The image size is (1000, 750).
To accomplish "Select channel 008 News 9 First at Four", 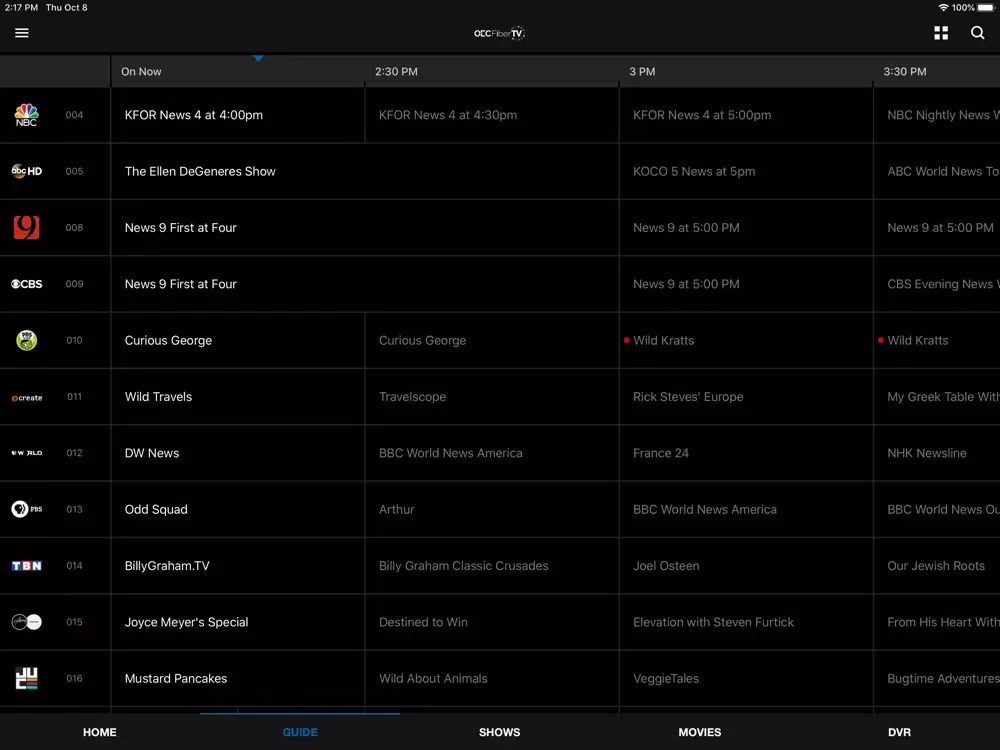I will coord(365,227).
